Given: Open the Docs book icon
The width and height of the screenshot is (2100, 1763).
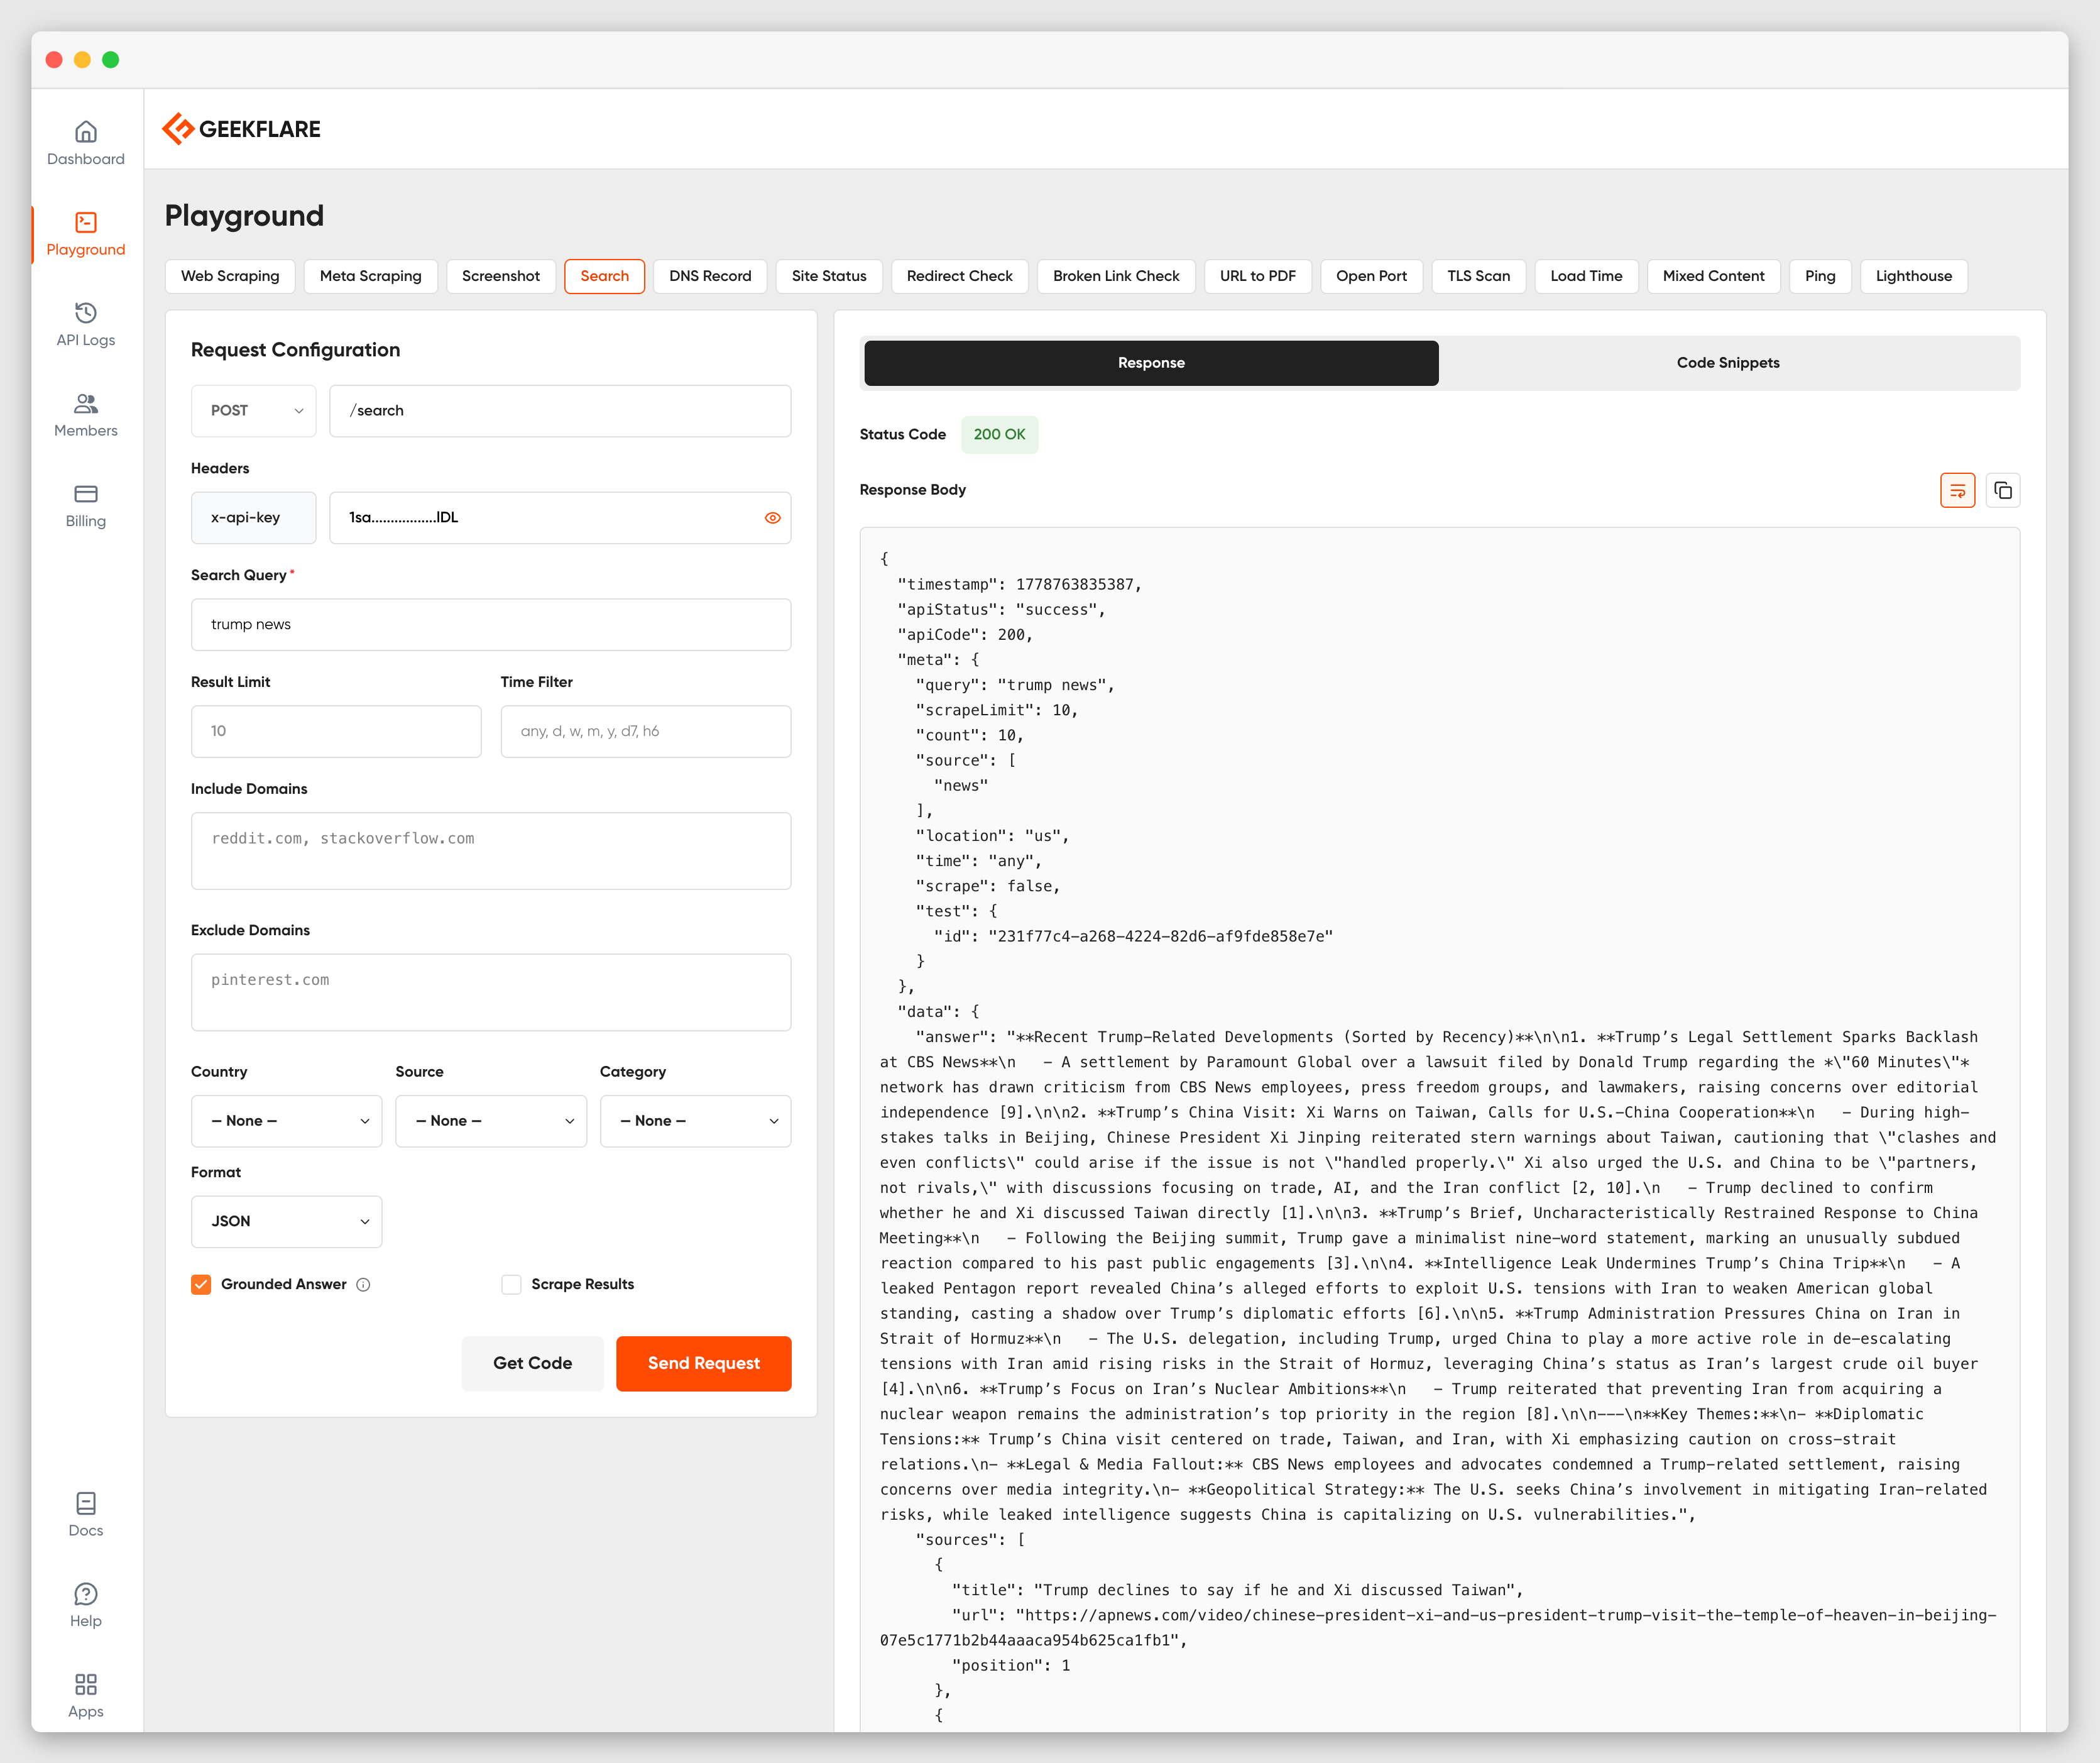Looking at the screenshot, I should 86,1503.
